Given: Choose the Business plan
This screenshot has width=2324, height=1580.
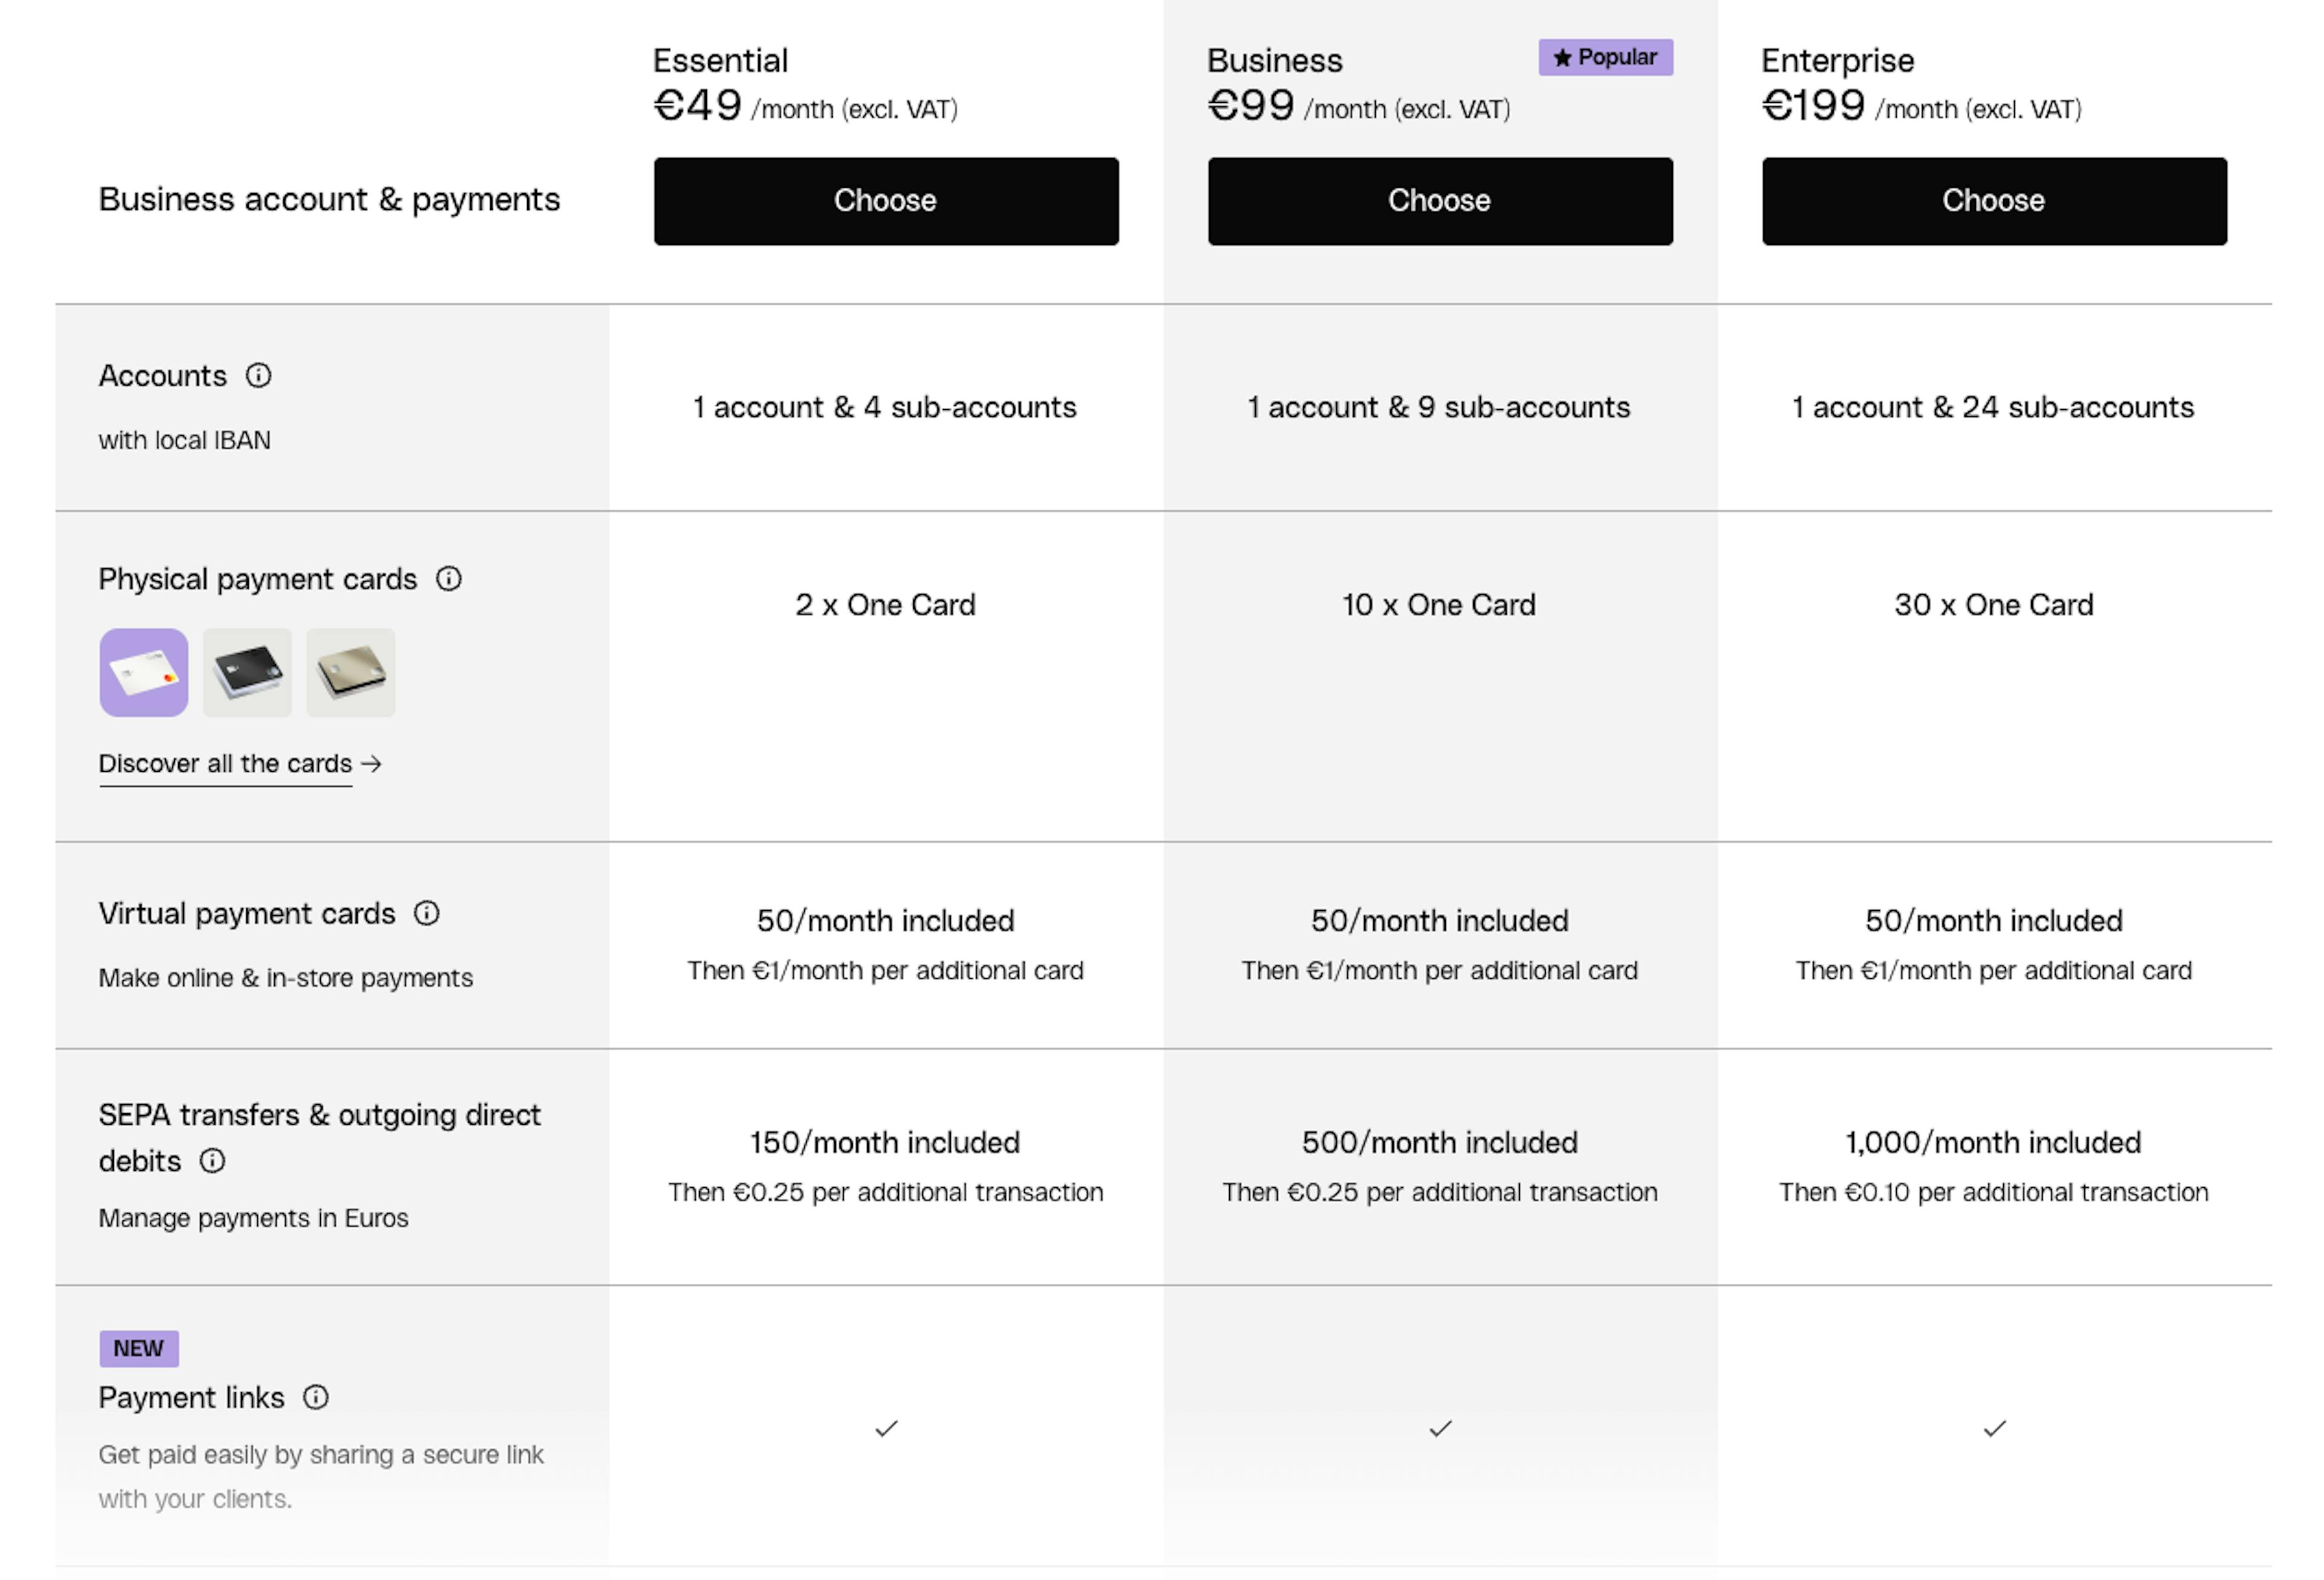Looking at the screenshot, I should [x=1440, y=201].
